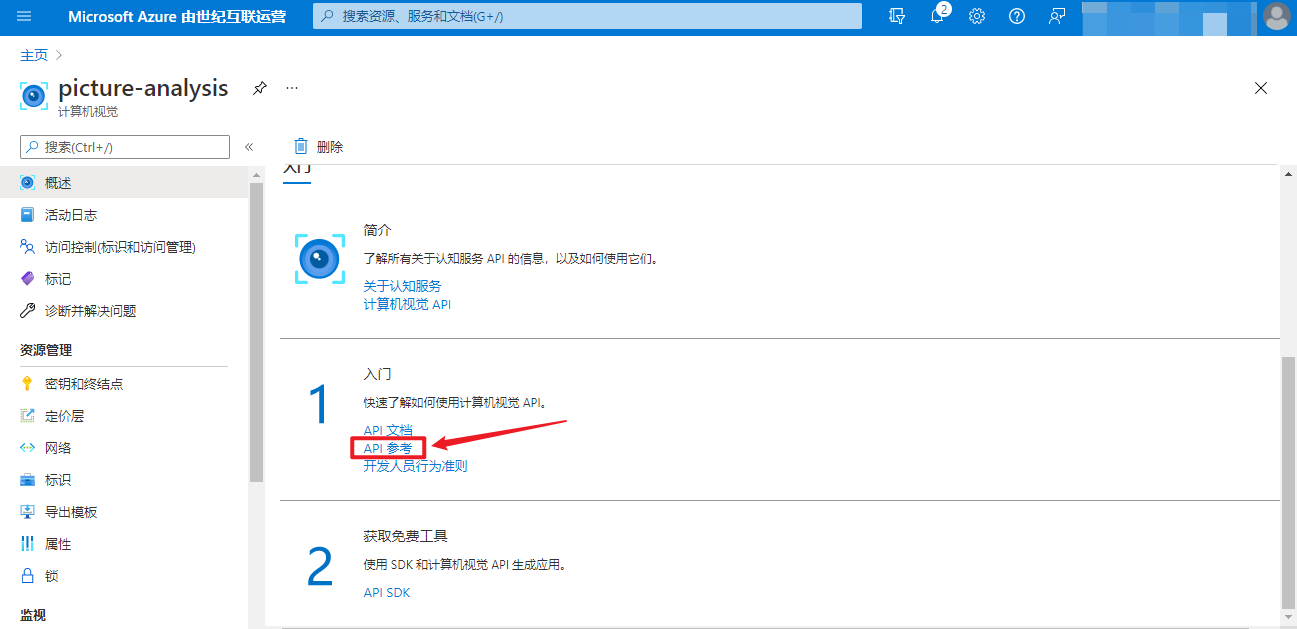Open the 计算机视觉 API link
This screenshot has height=629, width=1297.
407,304
